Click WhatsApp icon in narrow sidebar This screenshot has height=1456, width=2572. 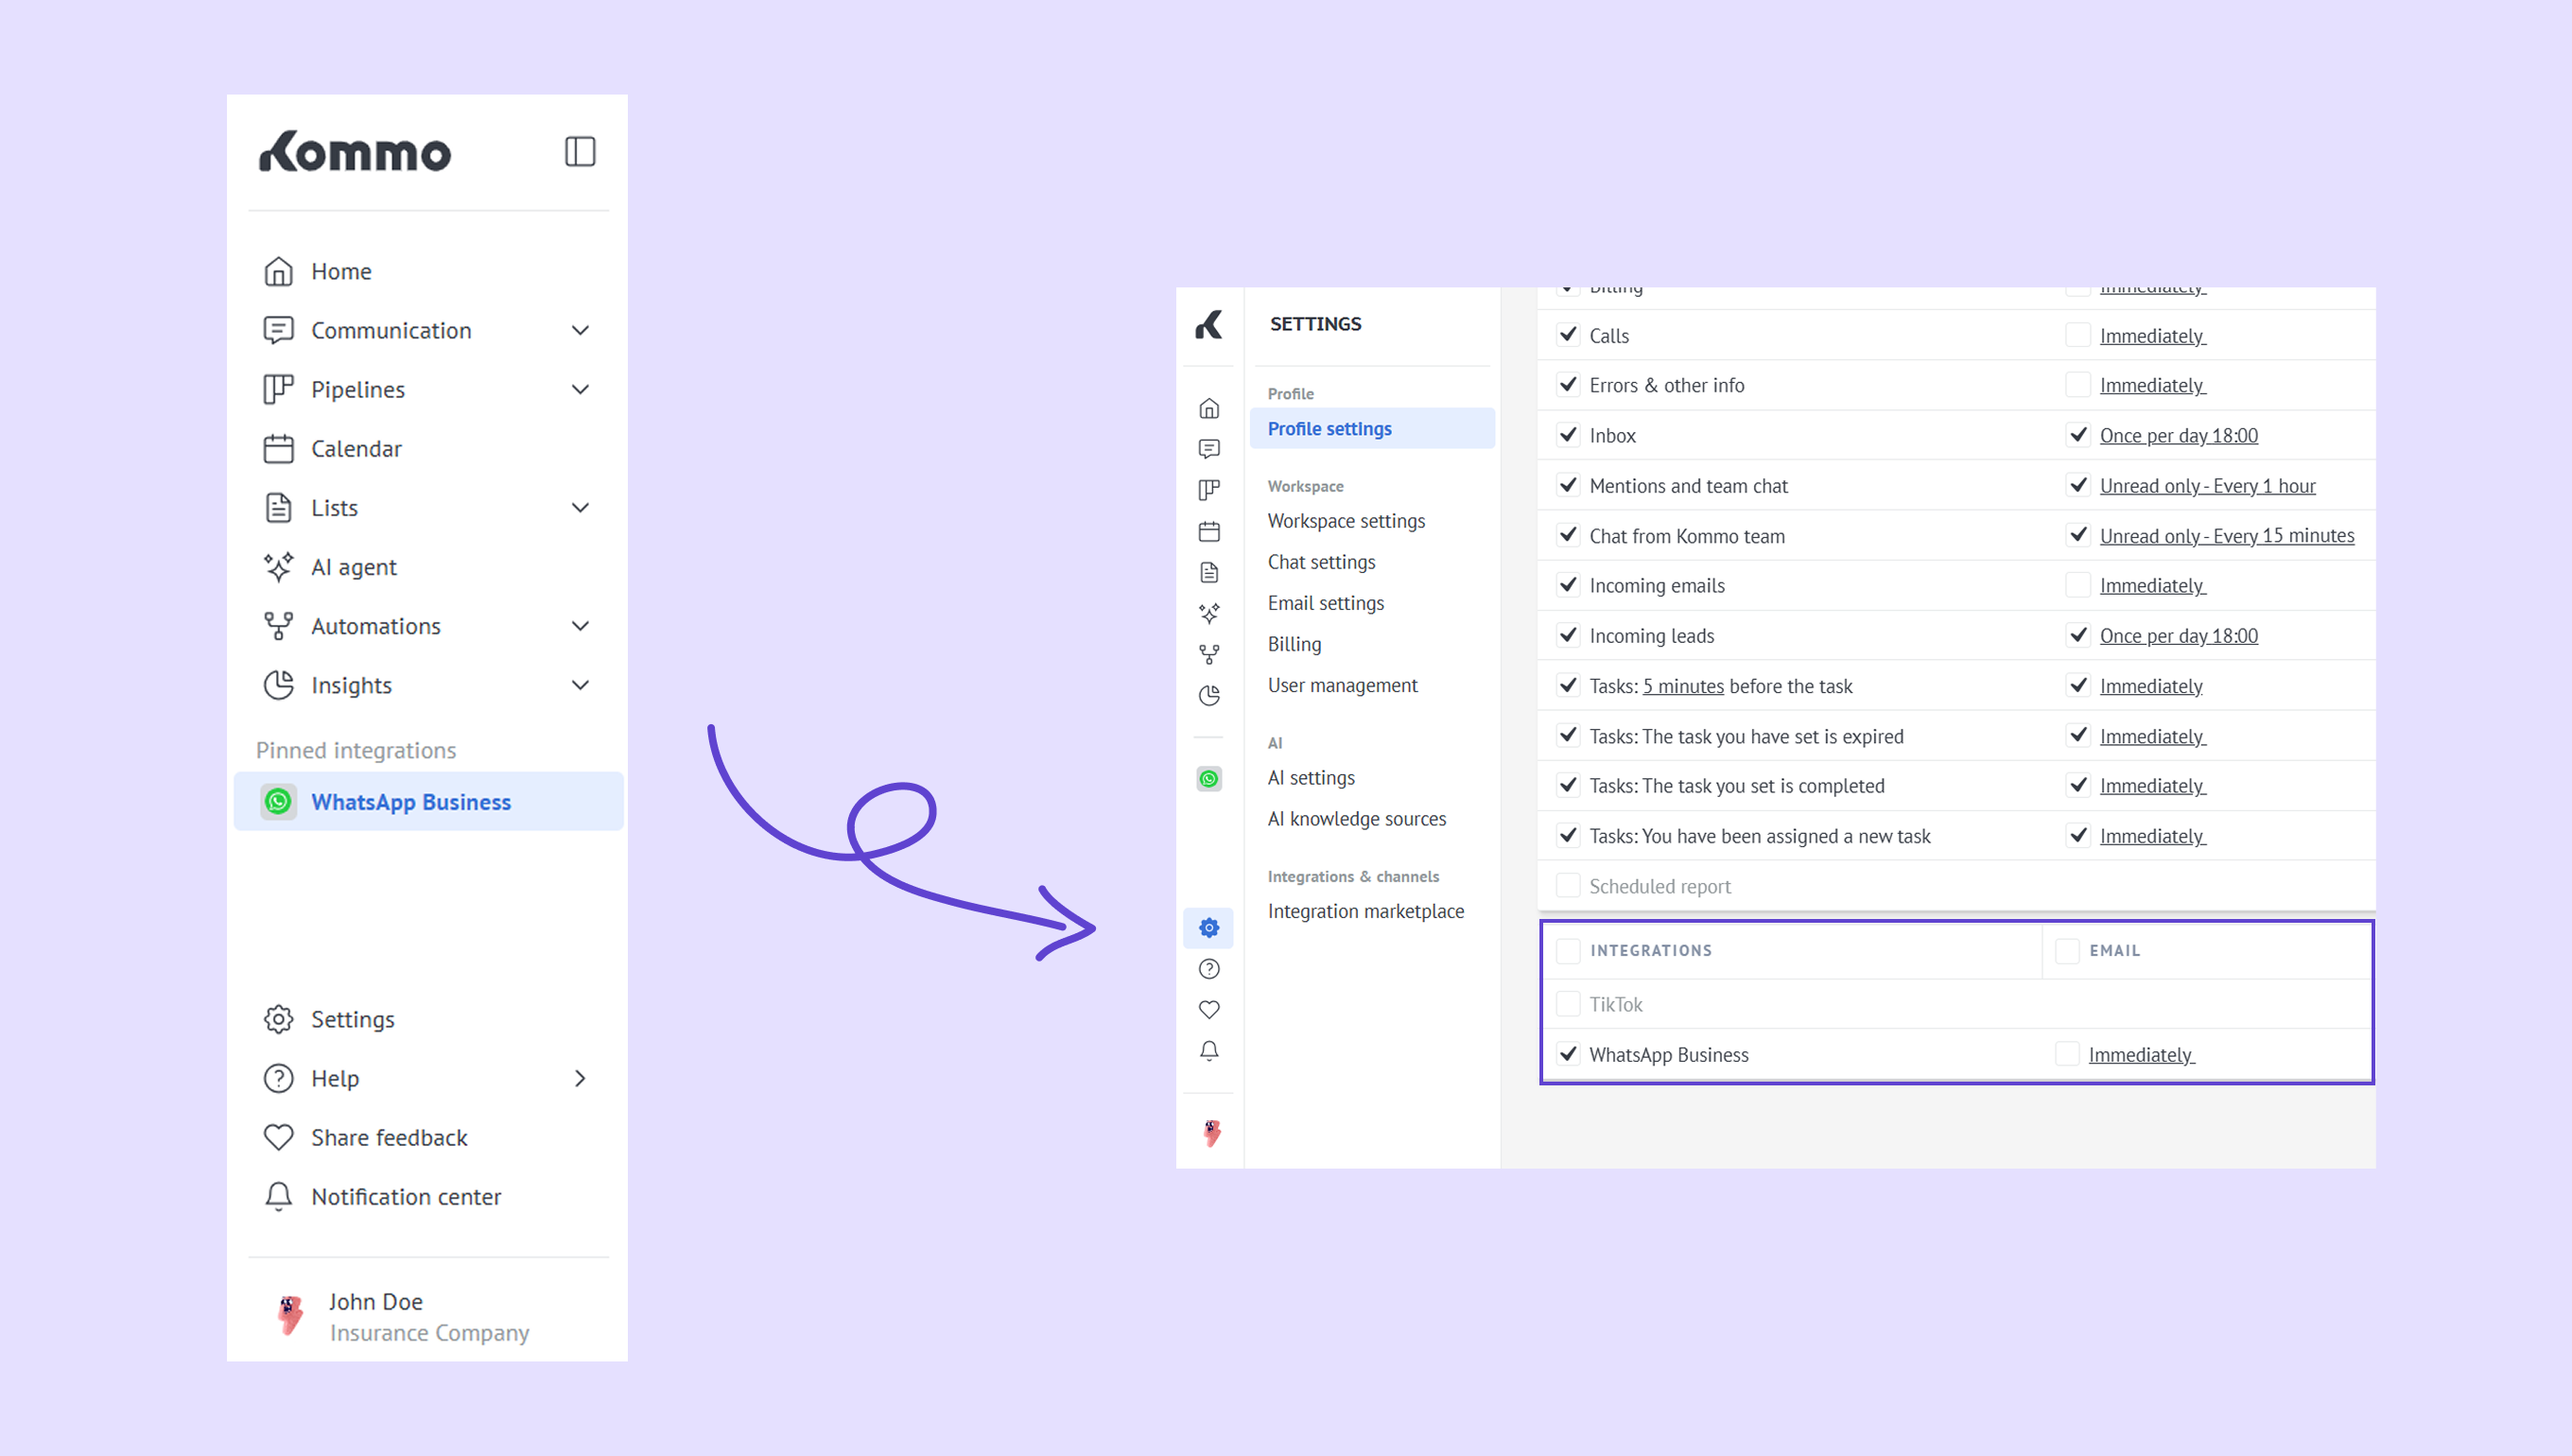click(1209, 779)
